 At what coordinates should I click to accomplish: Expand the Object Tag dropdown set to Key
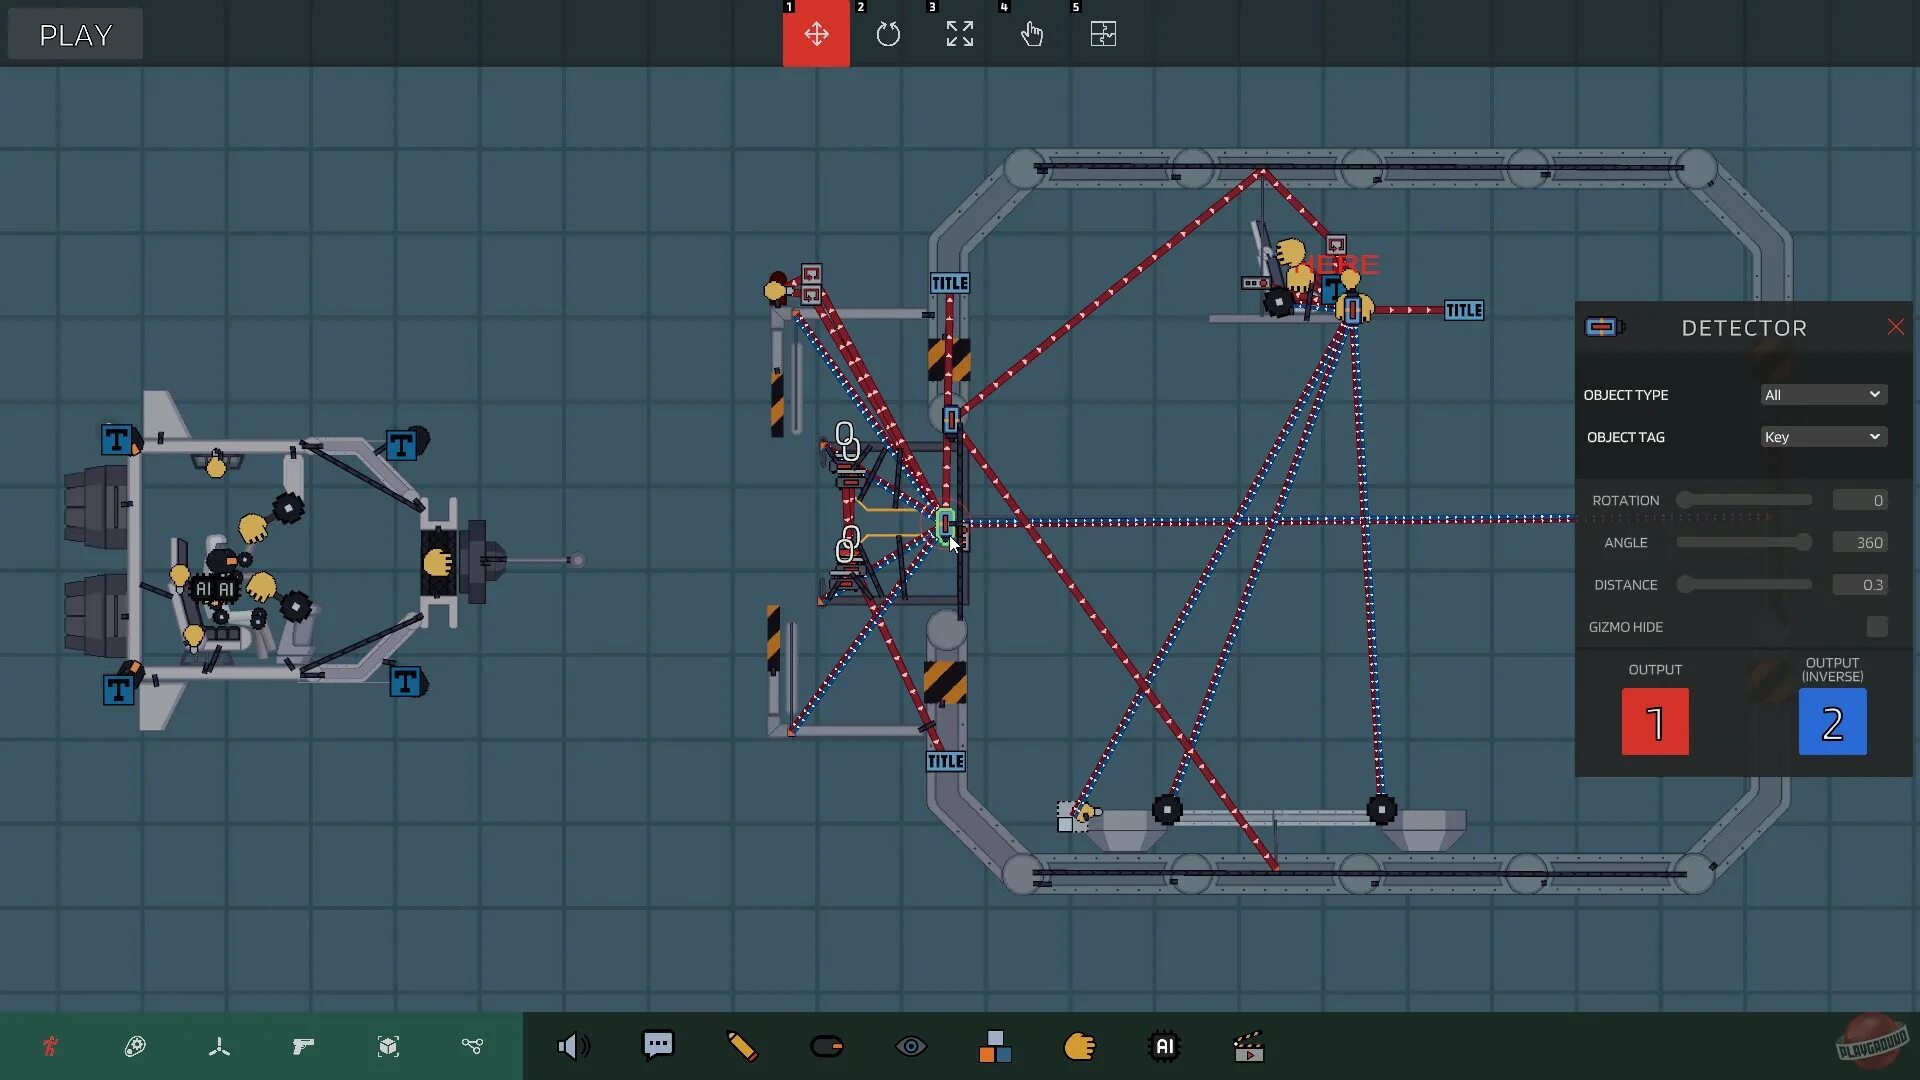click(1823, 437)
